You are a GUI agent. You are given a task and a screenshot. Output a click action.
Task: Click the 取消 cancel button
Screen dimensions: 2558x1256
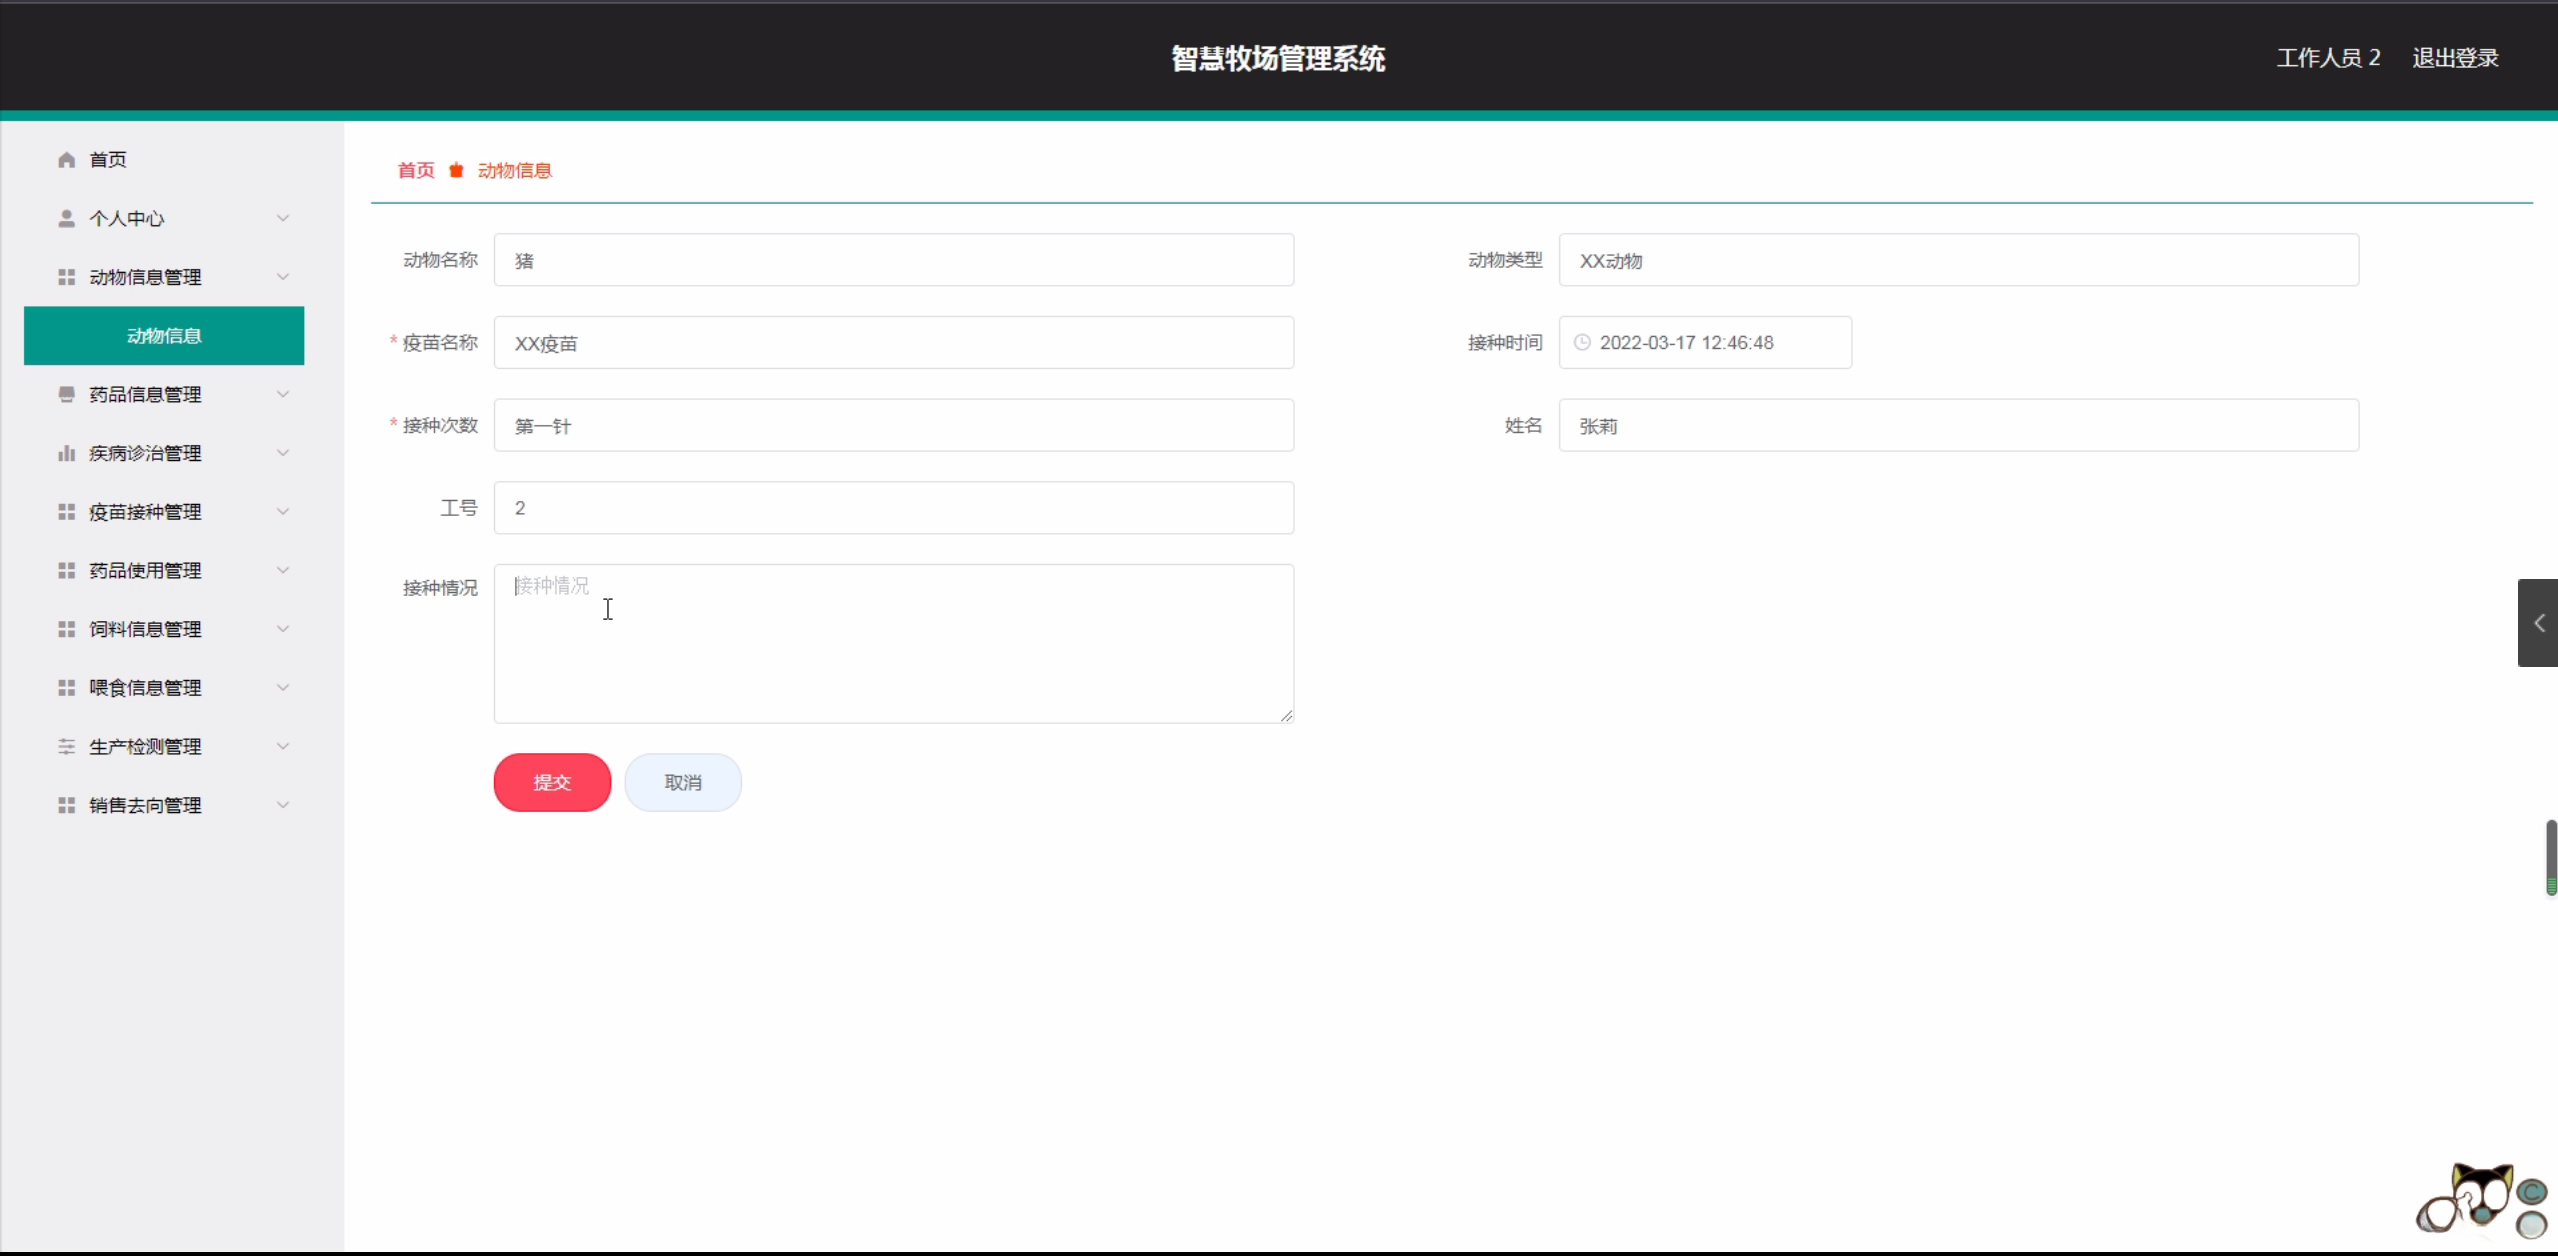[683, 782]
